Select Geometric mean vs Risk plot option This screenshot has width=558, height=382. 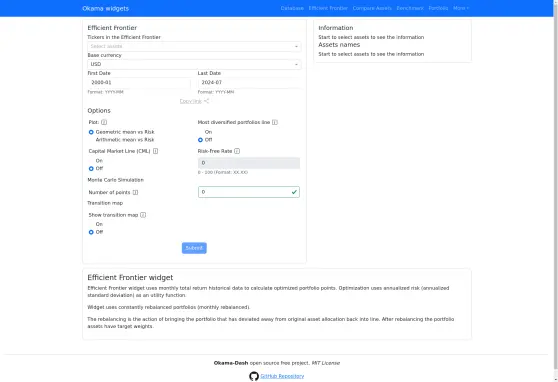point(91,132)
